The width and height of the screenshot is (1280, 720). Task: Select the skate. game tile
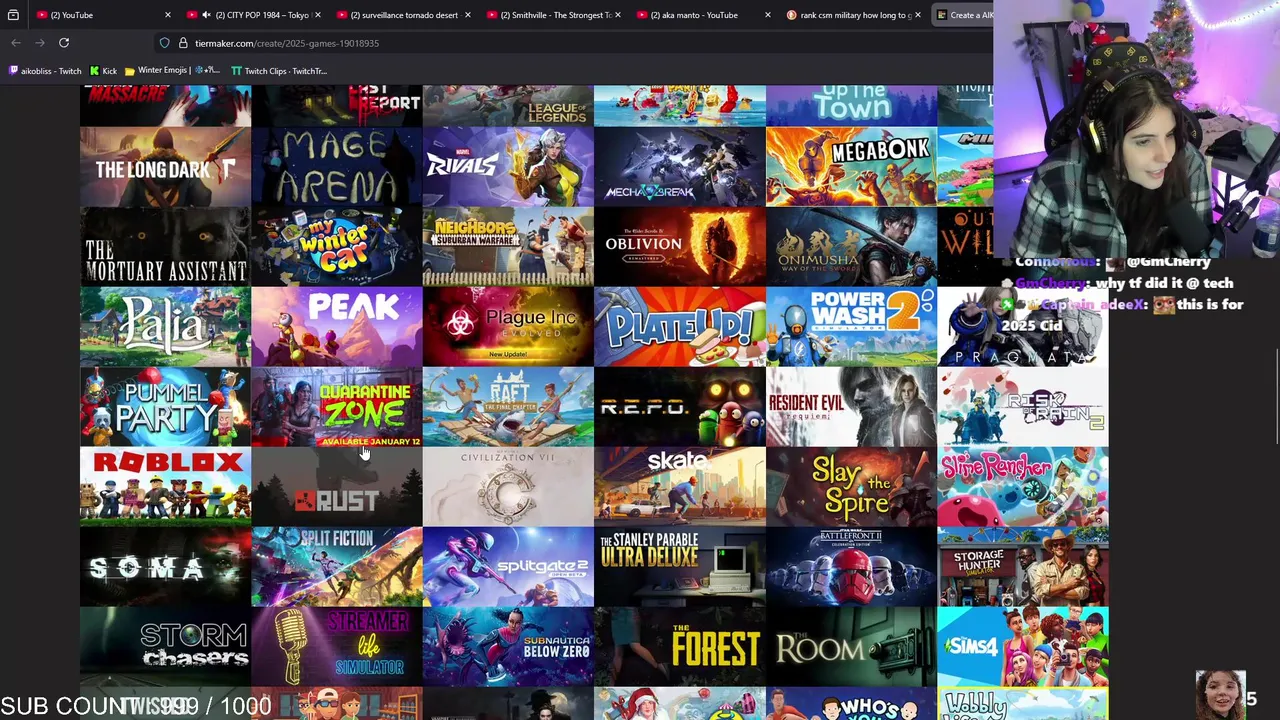(x=680, y=487)
